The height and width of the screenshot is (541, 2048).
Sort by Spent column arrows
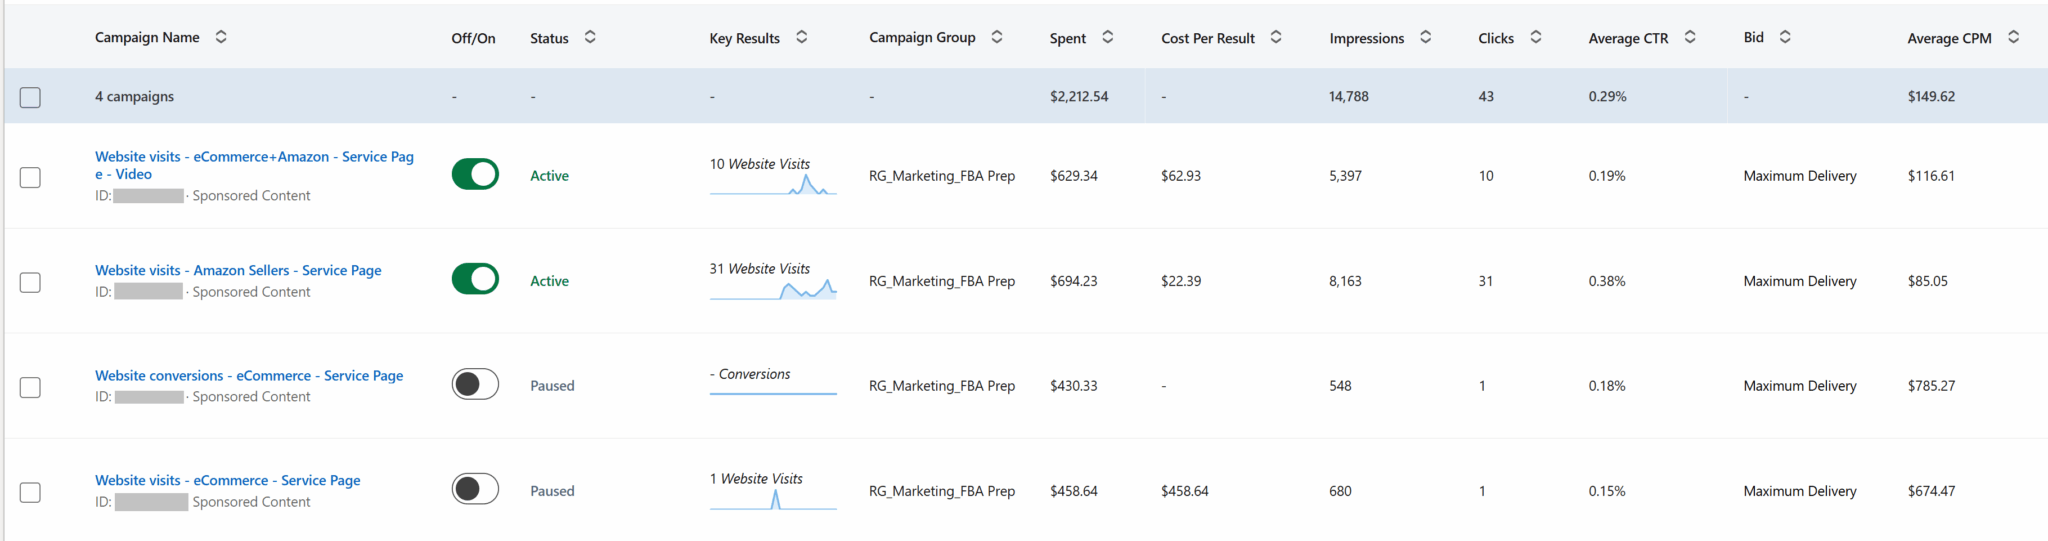tap(1108, 37)
